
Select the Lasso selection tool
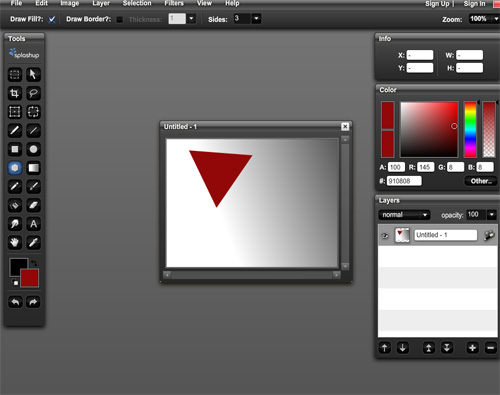[x=33, y=93]
